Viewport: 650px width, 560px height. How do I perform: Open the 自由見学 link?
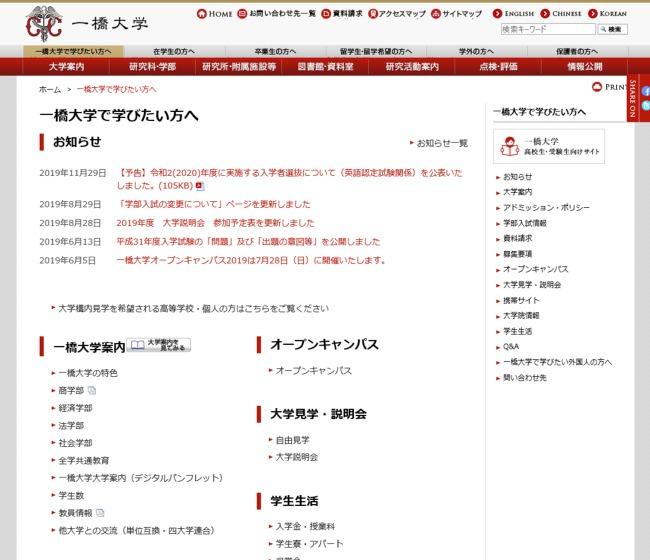click(293, 440)
